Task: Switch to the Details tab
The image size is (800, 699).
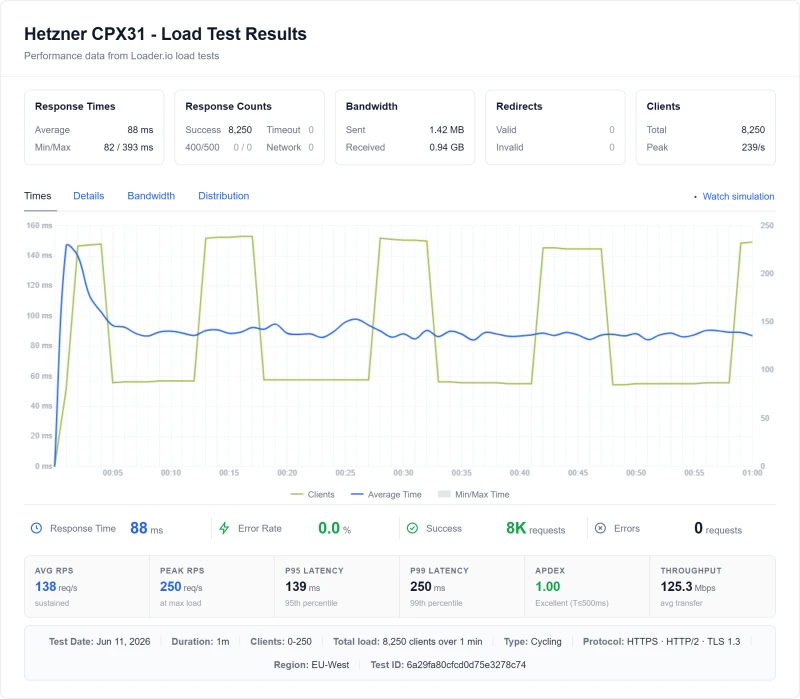Action: pyautogui.click(x=89, y=196)
